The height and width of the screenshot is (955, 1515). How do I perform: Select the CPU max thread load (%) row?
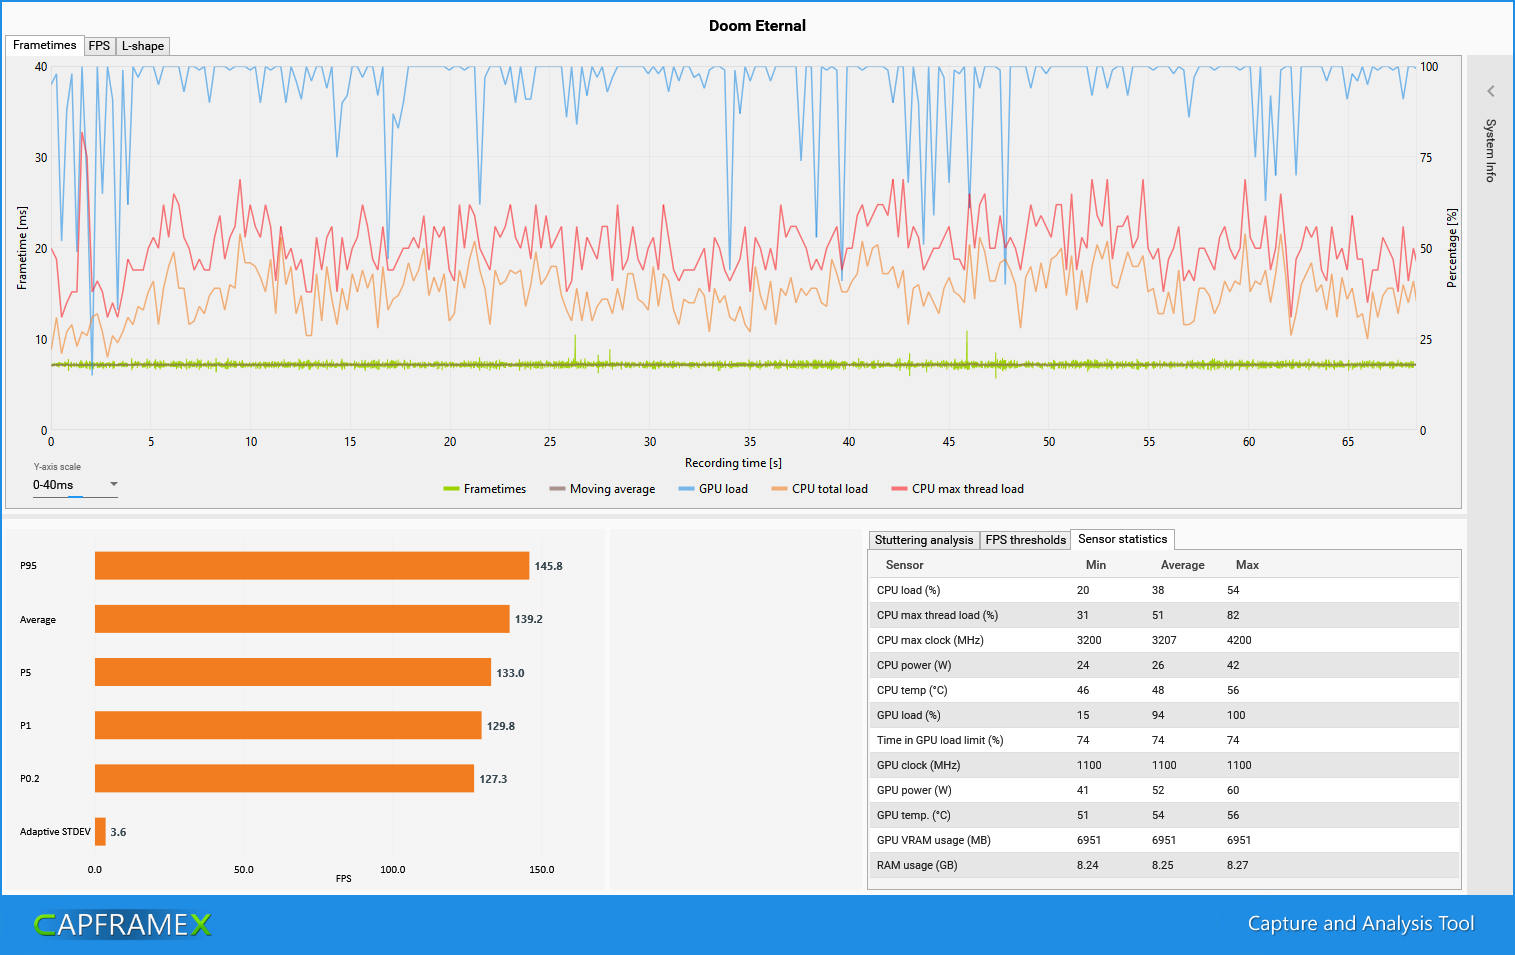1164,615
